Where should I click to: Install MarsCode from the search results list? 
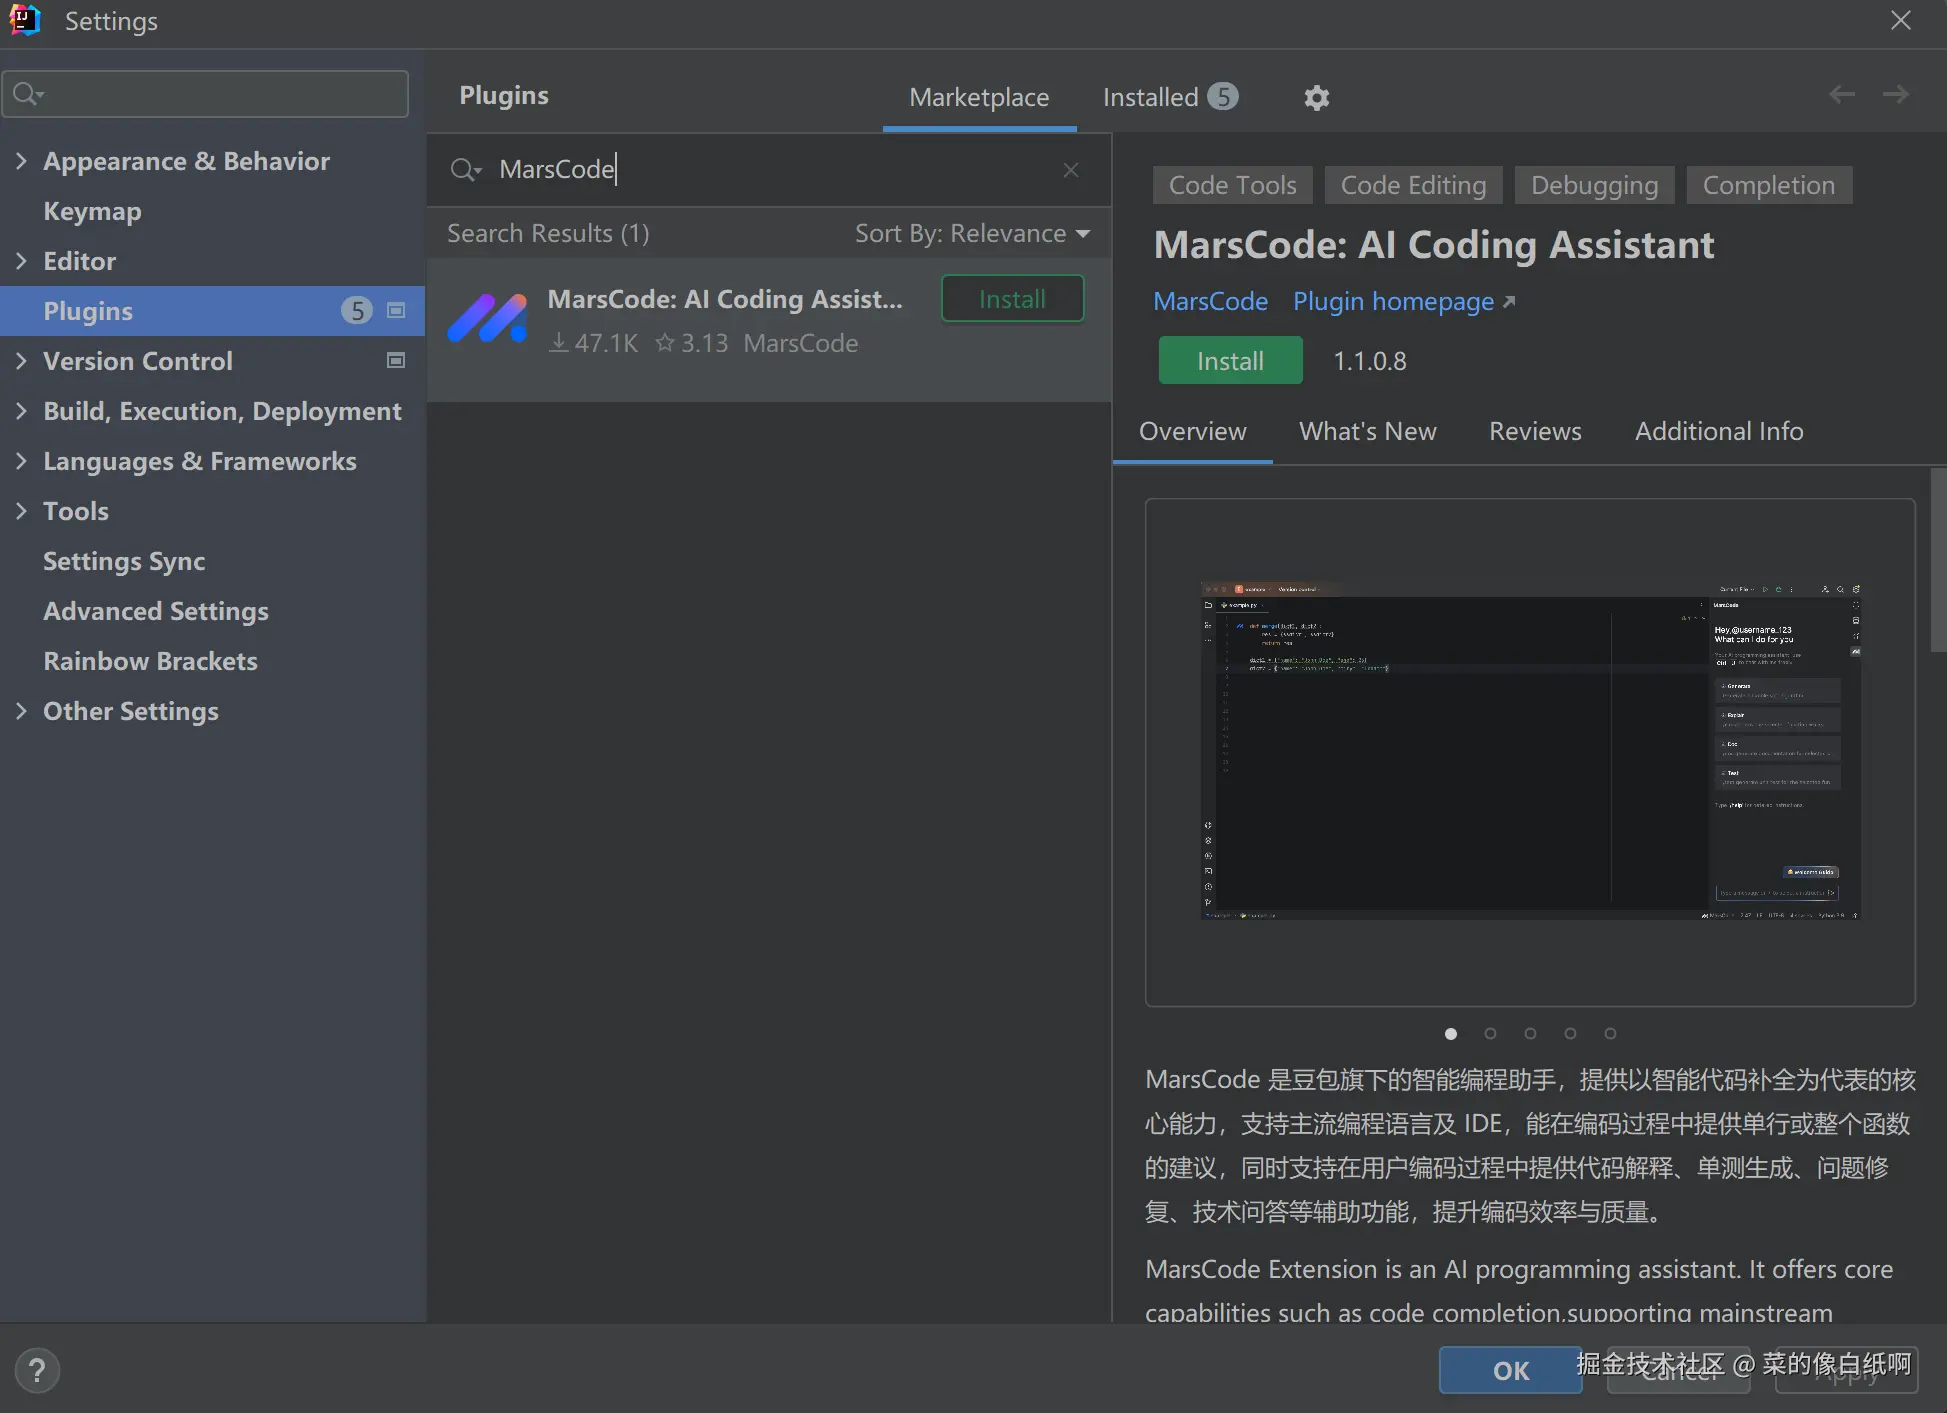click(1012, 299)
